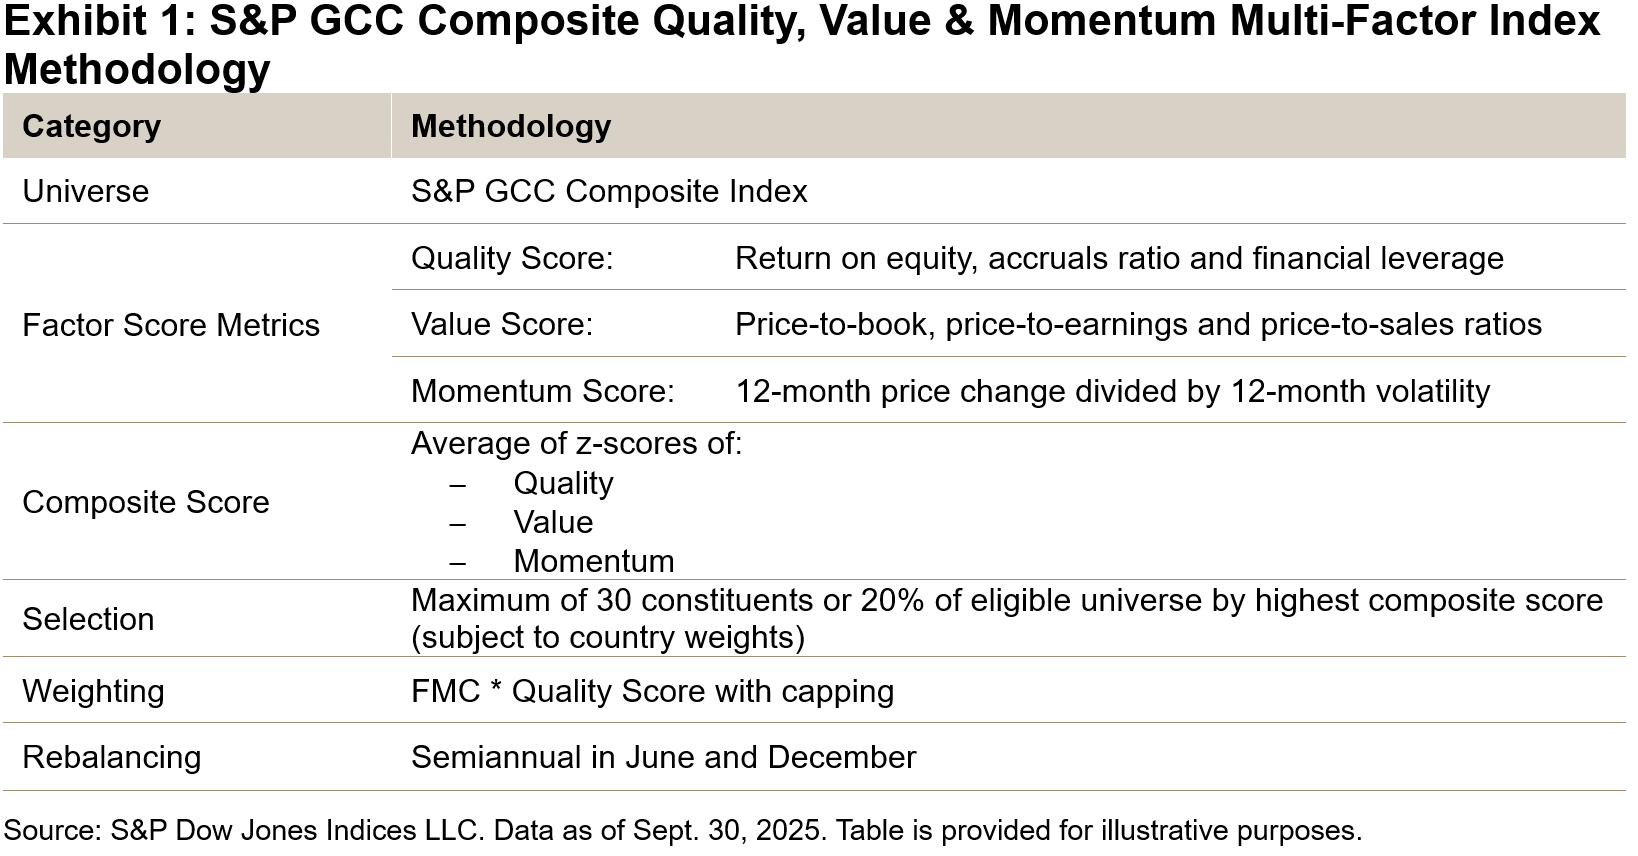Click 'Semiannual in June and December' cell
Screen dimensions: 1638x856
tap(663, 757)
